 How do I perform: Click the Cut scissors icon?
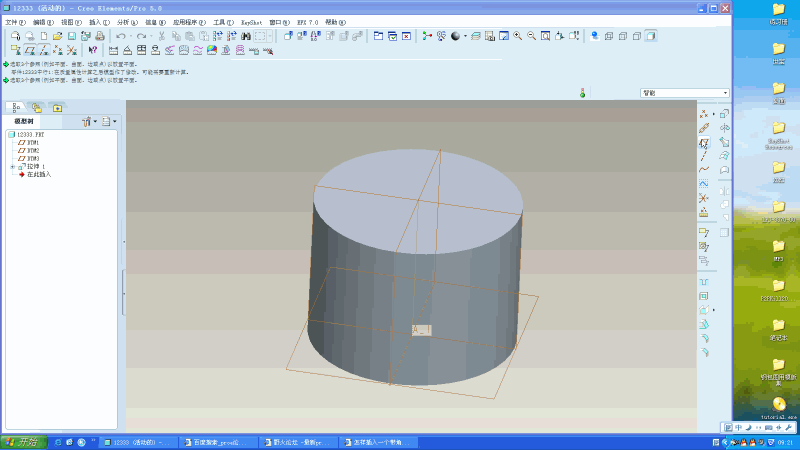pyautogui.click(x=162, y=36)
